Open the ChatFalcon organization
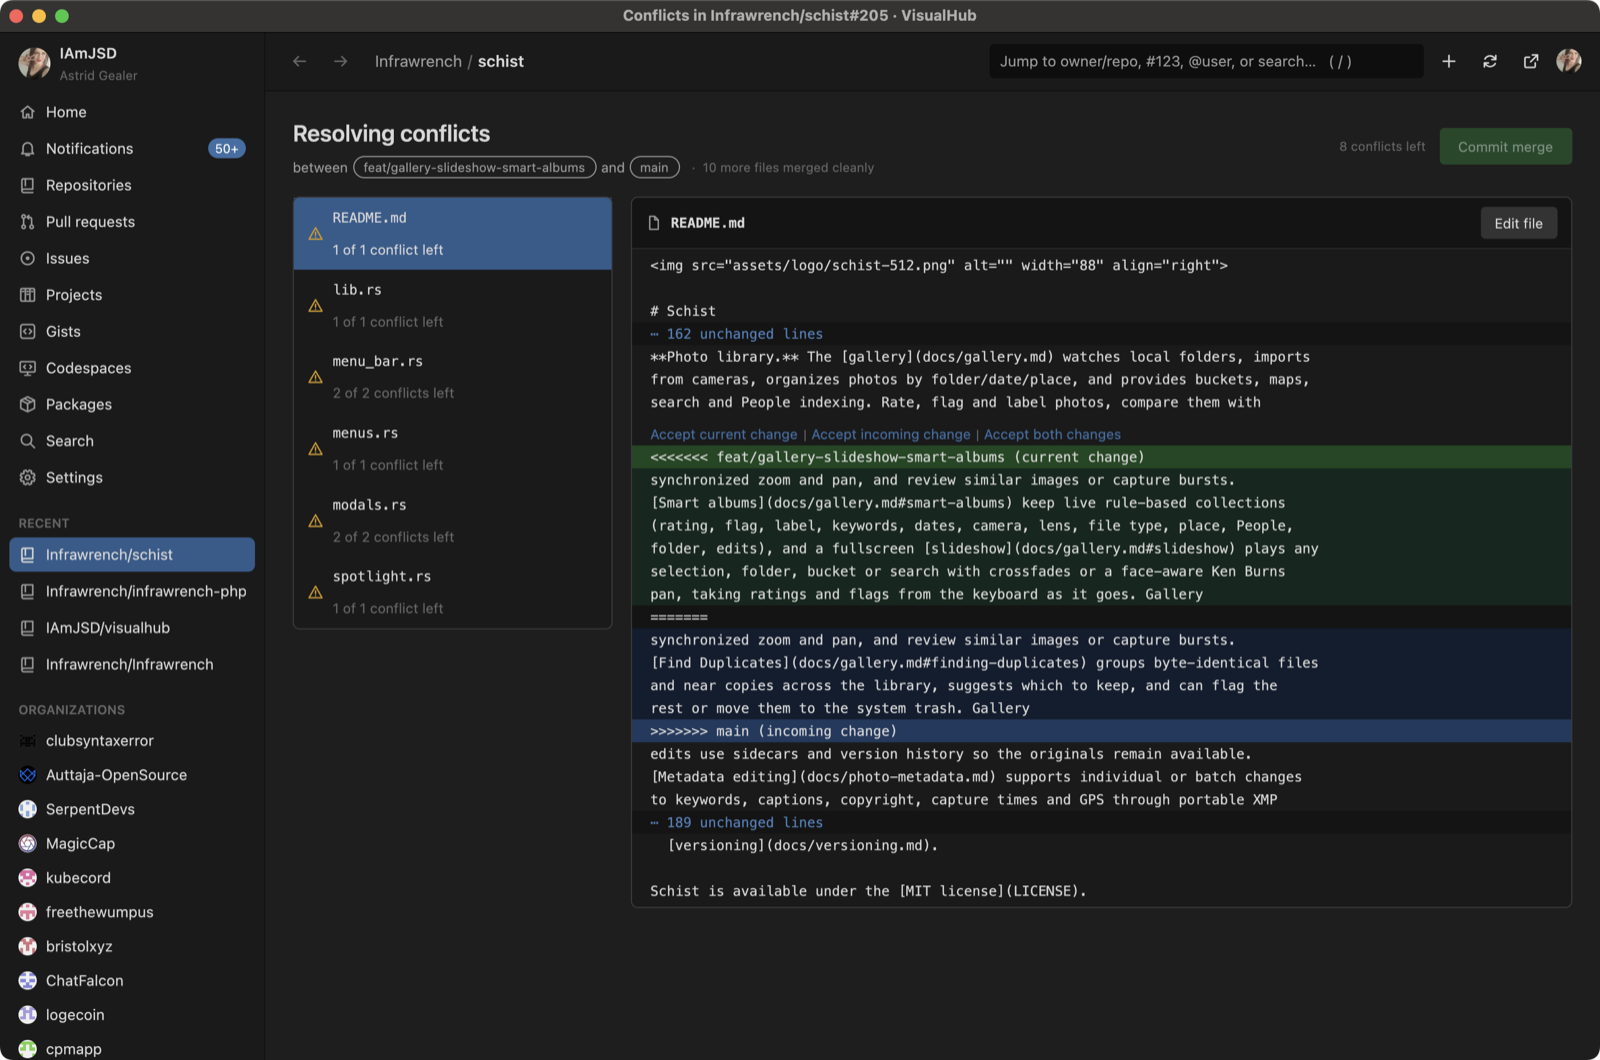 [132, 981]
